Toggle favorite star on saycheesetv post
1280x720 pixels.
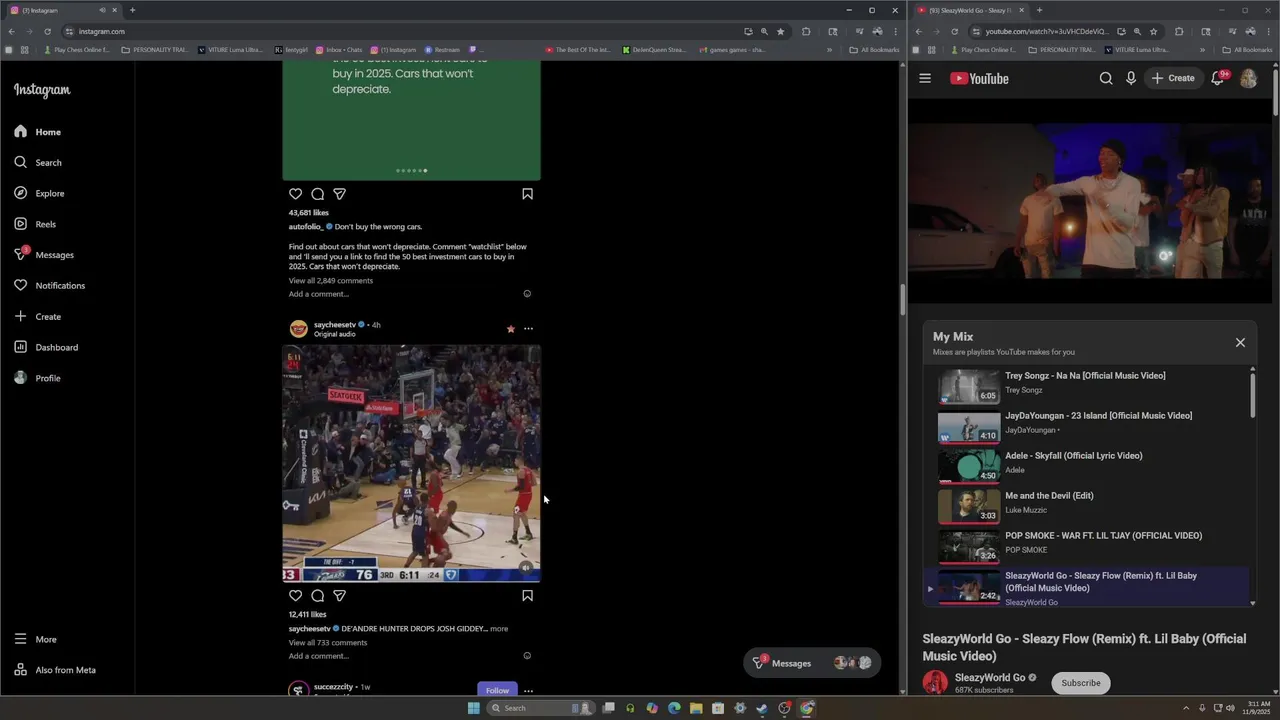point(510,329)
